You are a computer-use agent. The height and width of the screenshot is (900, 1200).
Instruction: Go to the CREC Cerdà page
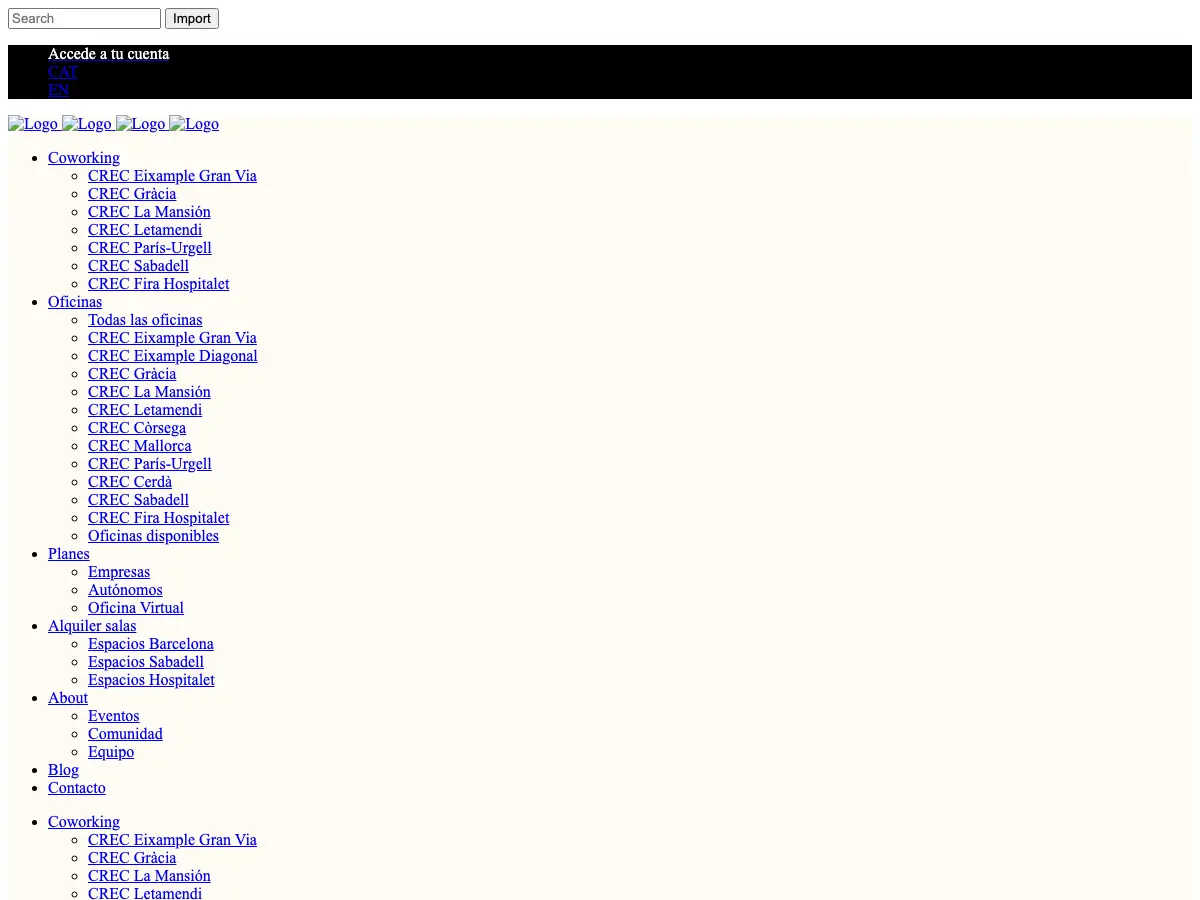coord(130,482)
